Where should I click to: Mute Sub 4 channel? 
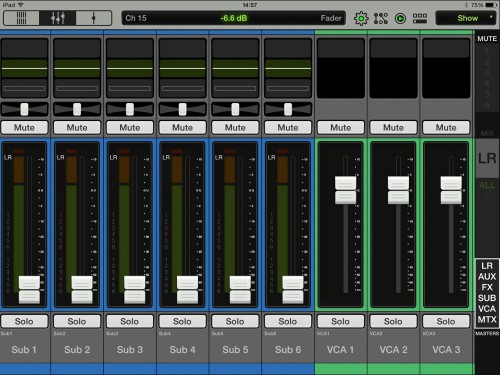182,128
